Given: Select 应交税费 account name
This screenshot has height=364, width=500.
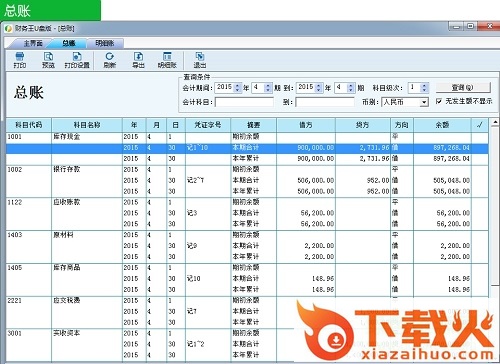Looking at the screenshot, I should coord(67,300).
